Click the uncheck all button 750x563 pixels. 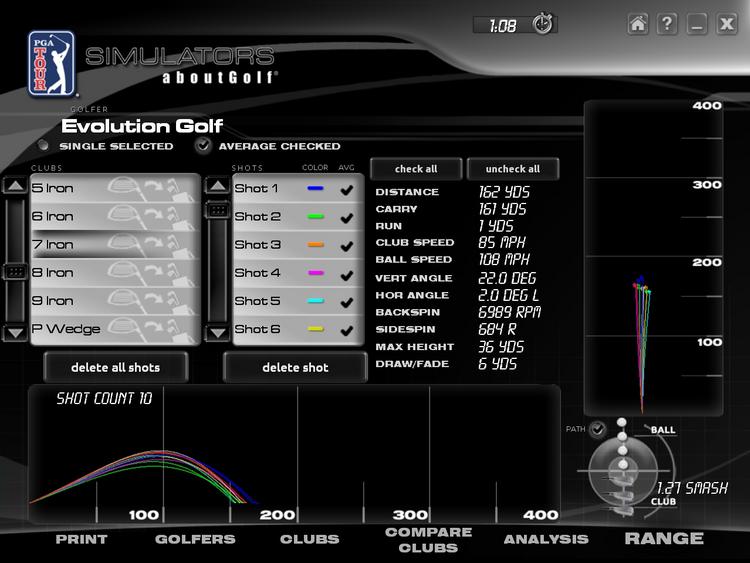(512, 169)
